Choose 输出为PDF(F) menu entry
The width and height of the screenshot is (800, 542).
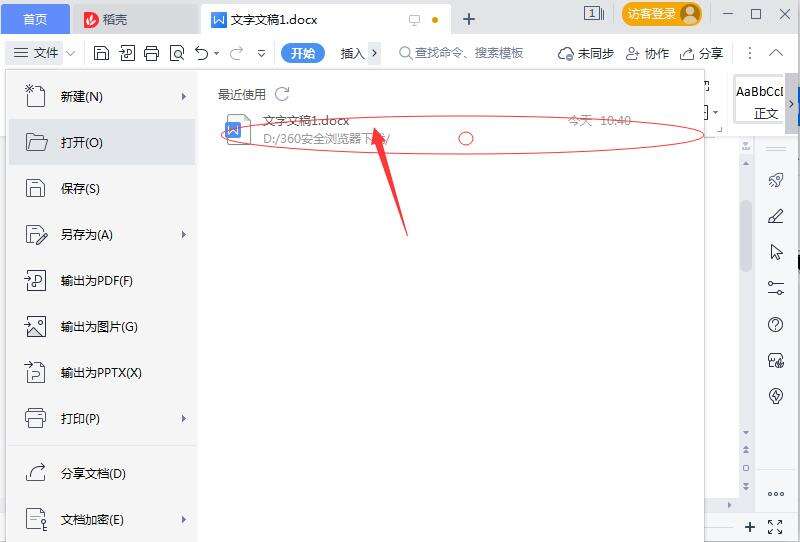click(102, 280)
